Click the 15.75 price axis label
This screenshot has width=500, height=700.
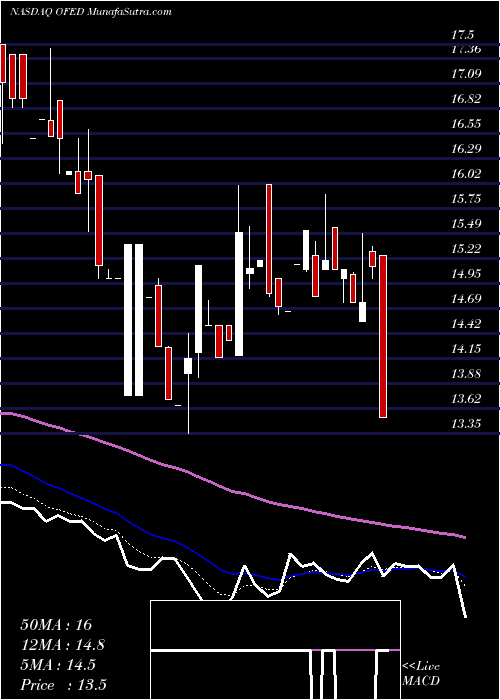[x=467, y=198]
